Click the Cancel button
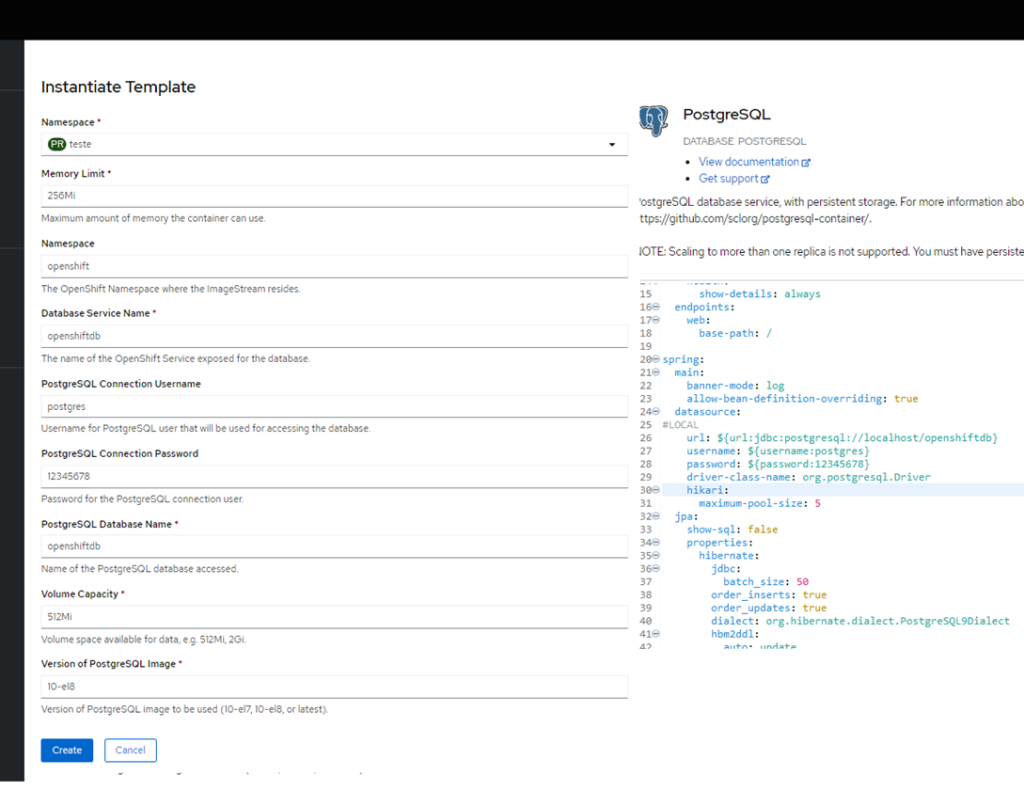The height and width of the screenshot is (791, 1024). pos(130,750)
